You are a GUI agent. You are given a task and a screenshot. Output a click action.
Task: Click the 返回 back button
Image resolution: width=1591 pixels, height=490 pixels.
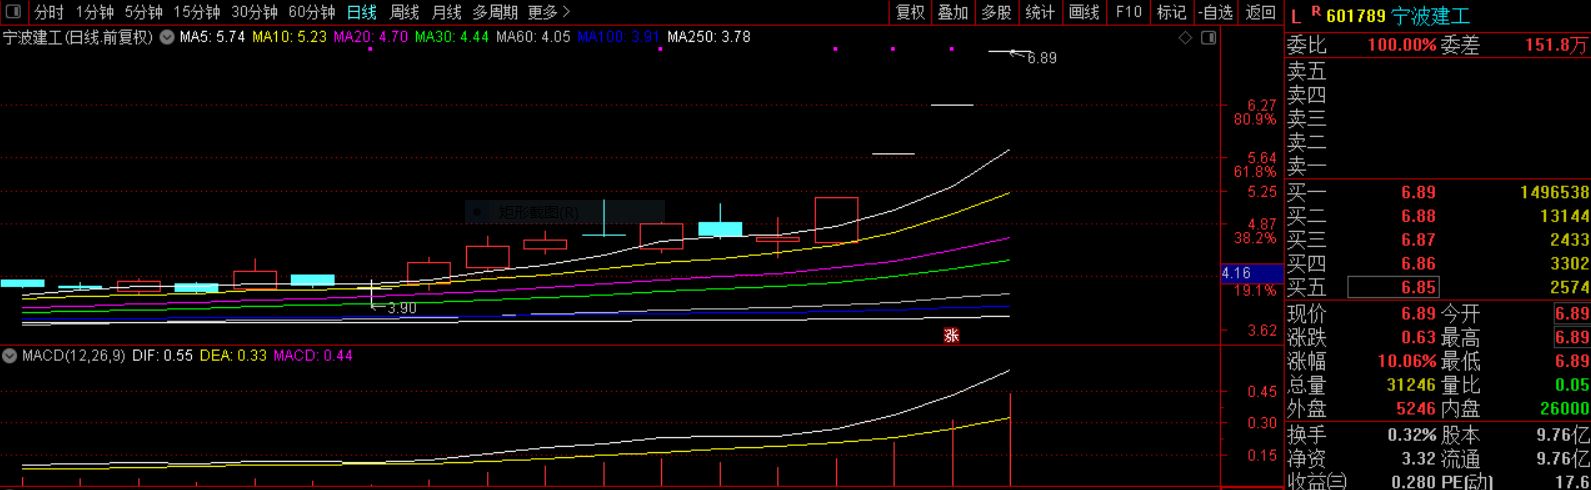(x=1260, y=12)
